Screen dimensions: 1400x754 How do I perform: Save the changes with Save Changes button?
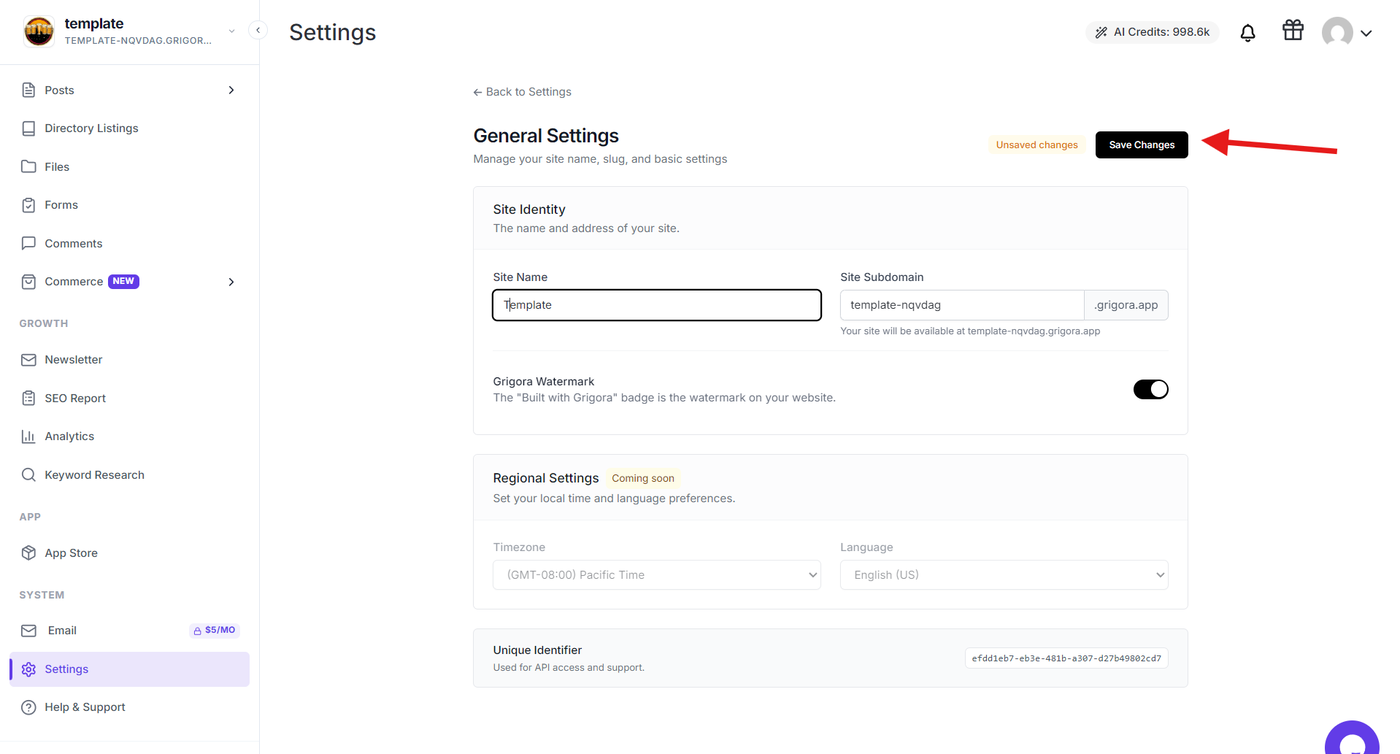[x=1141, y=145]
